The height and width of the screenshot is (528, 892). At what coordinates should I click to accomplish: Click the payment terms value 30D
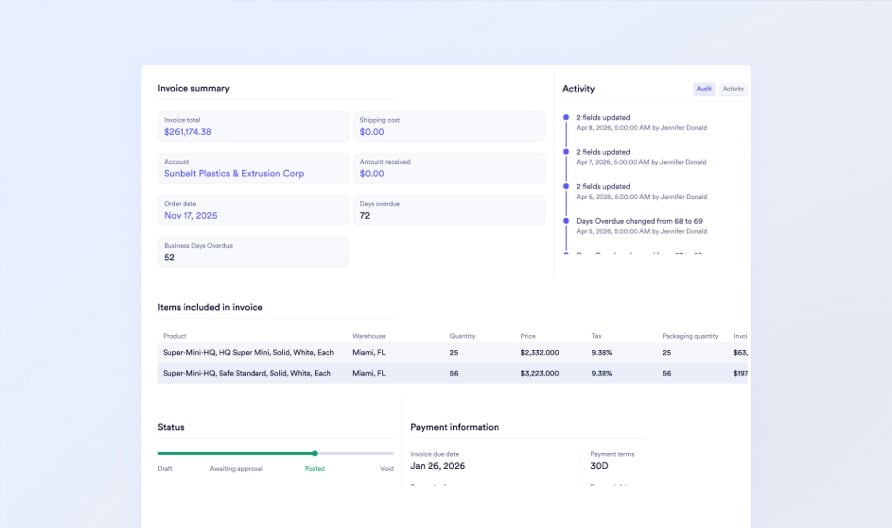tap(599, 466)
